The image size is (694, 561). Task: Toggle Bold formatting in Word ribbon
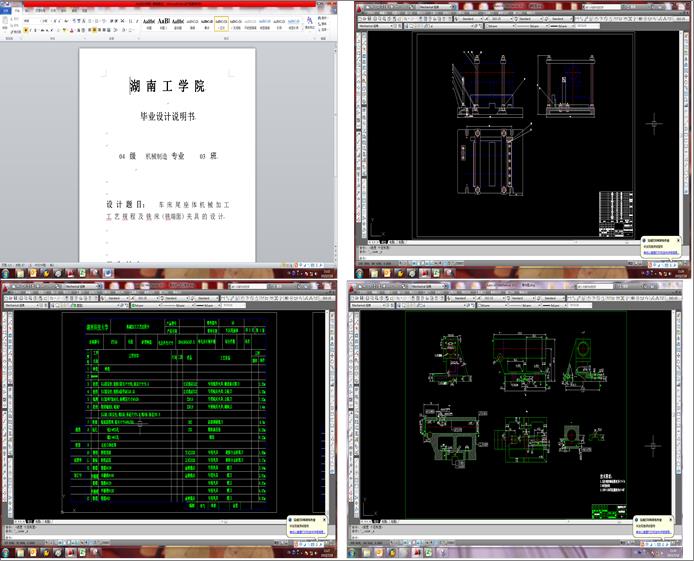pyautogui.click(x=26, y=30)
